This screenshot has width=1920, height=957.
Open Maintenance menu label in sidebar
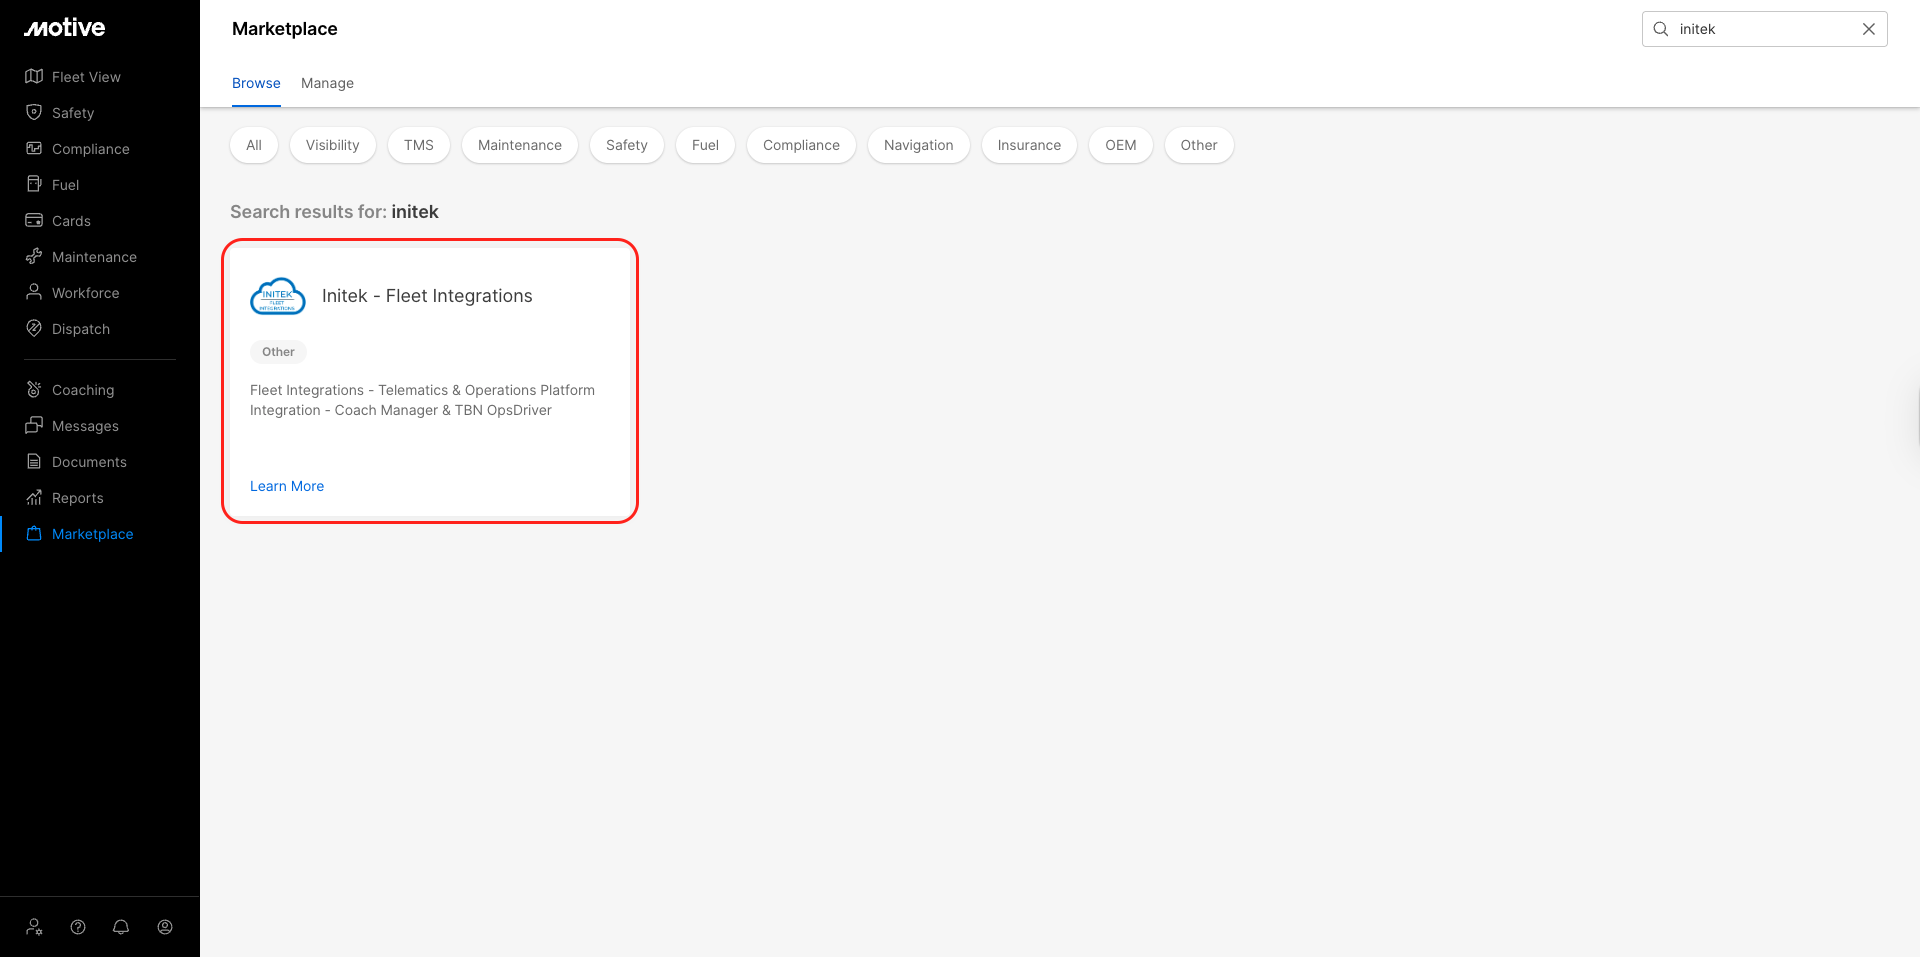(x=94, y=257)
